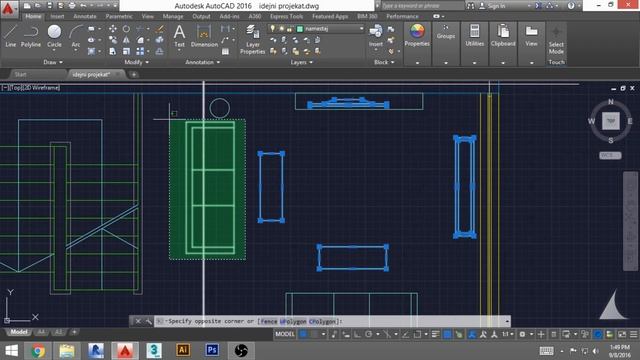Expand the Draw panel dropdown
640x360 pixels.
click(53, 62)
